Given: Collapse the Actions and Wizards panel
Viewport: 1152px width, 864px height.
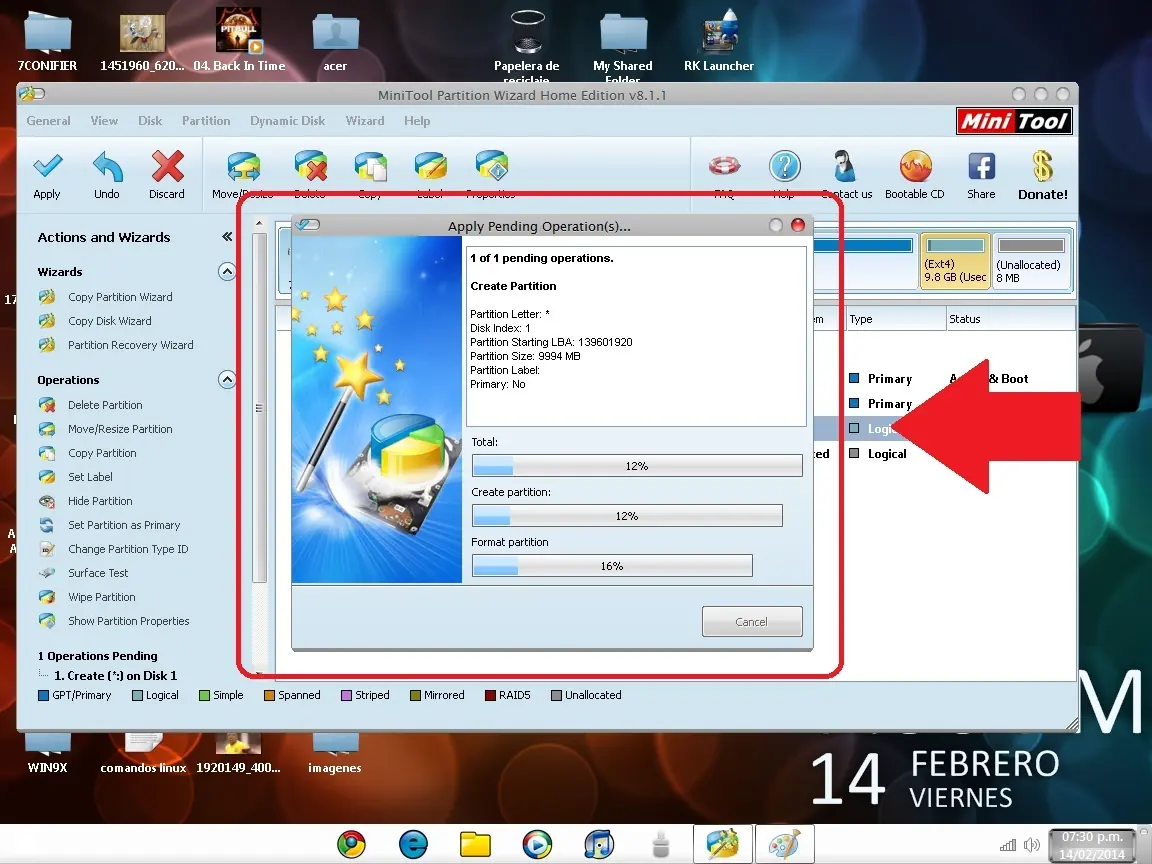Looking at the screenshot, I should pyautogui.click(x=227, y=237).
